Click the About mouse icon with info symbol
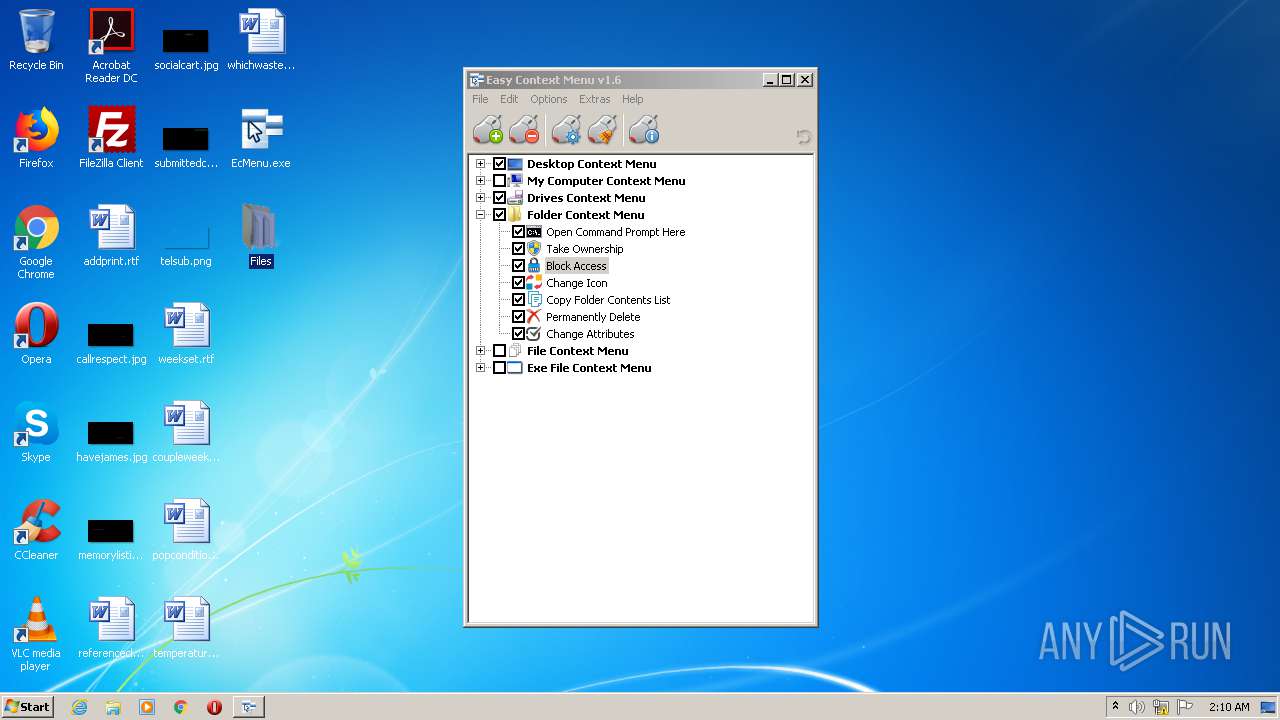Screen dimensions: 1280x720 (x=644, y=130)
